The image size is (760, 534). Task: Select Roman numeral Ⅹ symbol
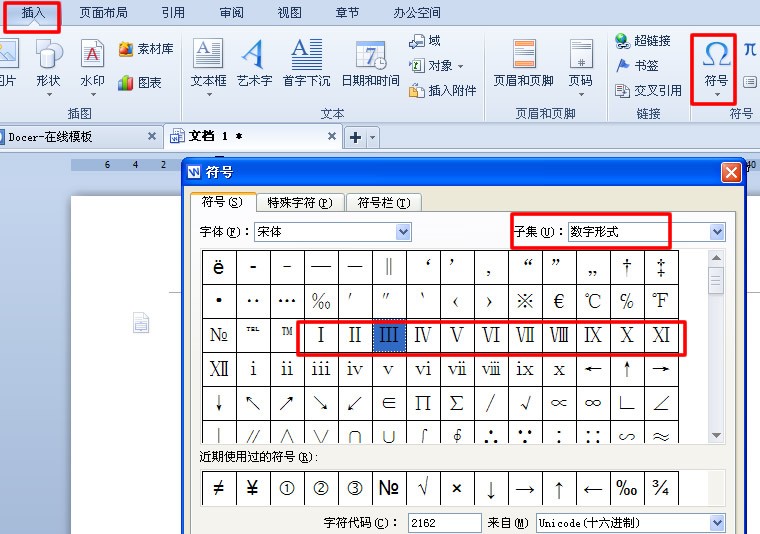(x=627, y=335)
